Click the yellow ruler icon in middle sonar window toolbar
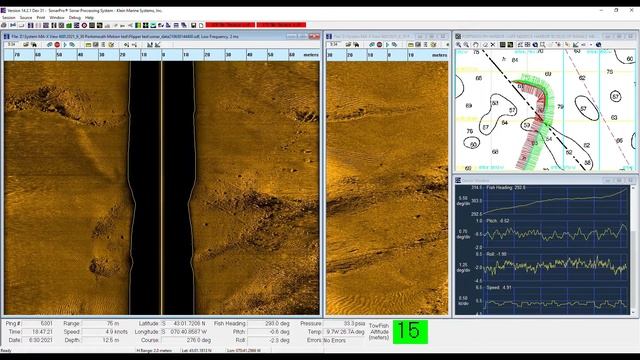Image resolution: width=640 pixels, height=360 pixels. click(411, 44)
